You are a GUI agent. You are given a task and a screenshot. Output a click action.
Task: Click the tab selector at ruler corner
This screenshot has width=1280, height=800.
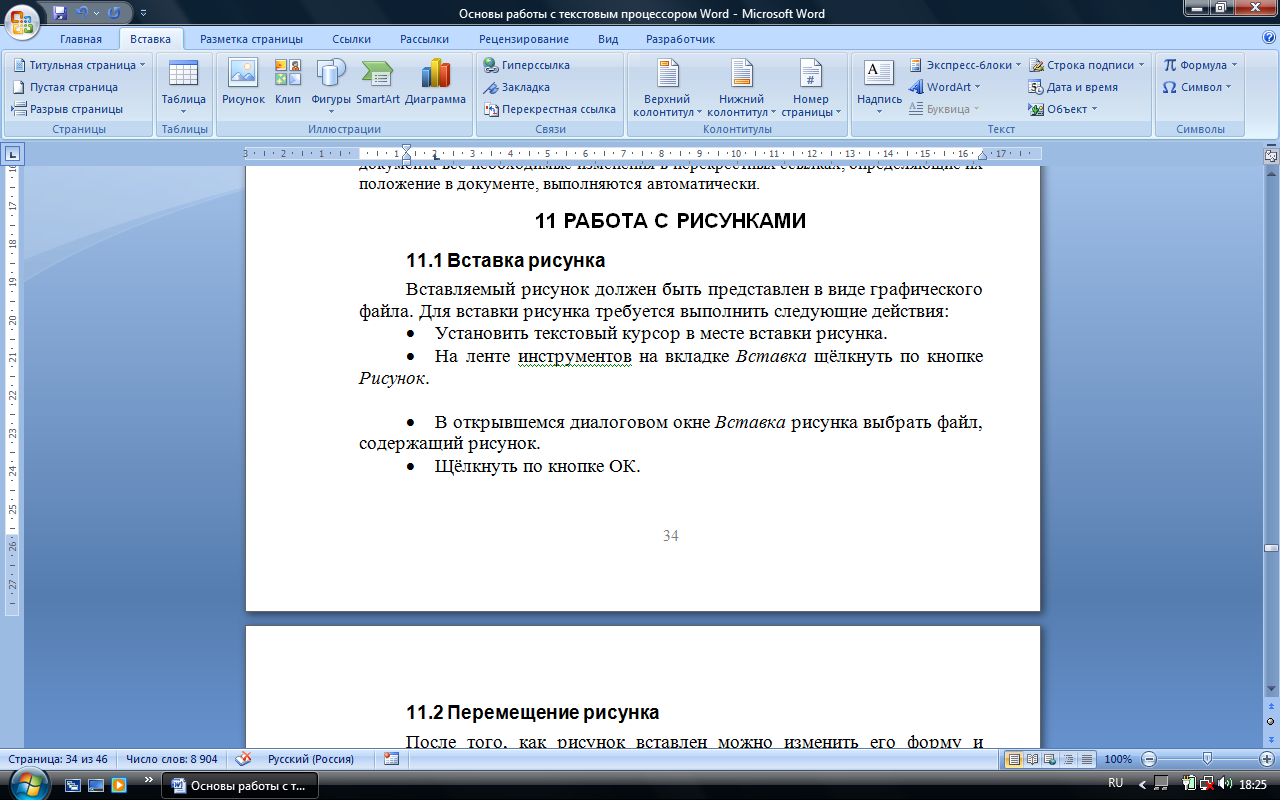[x=13, y=154]
